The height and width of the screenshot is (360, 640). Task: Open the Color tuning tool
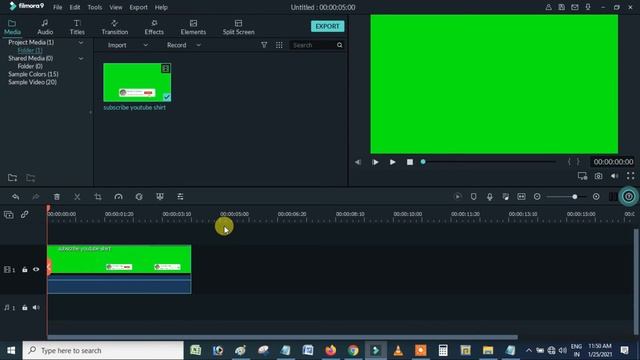[139, 197]
